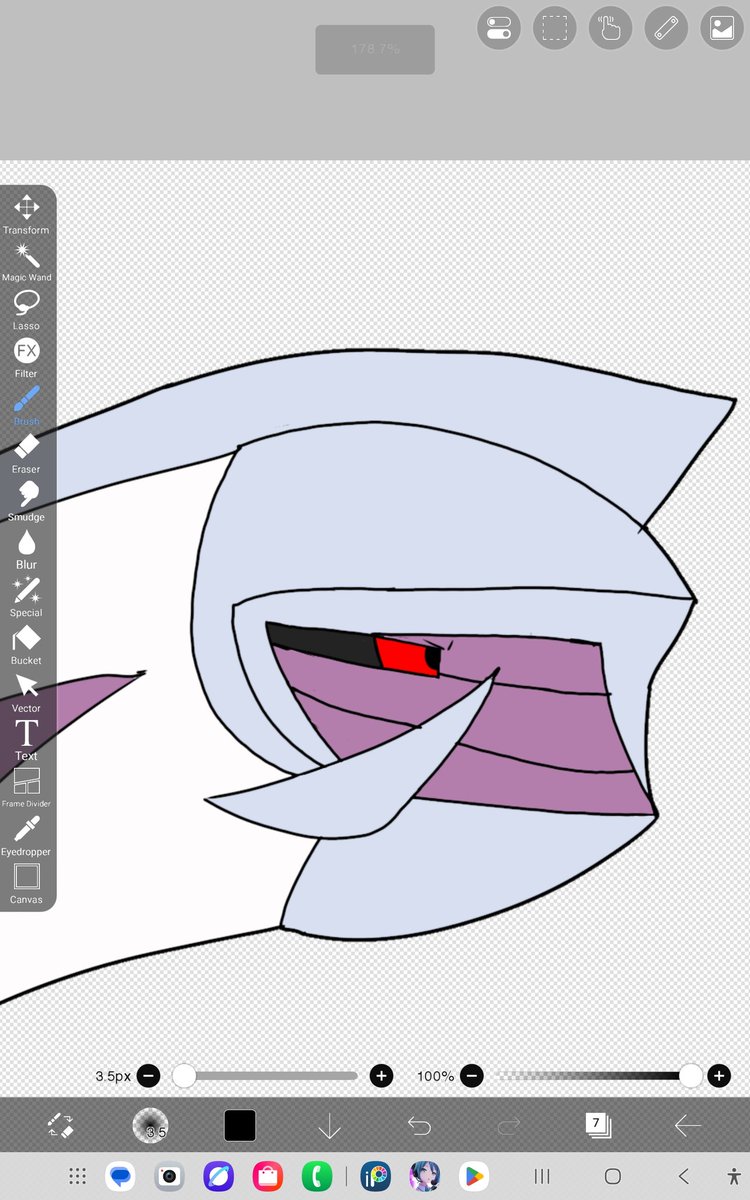Select the Brush tool
This screenshot has height=1200, width=750.
click(x=26, y=406)
